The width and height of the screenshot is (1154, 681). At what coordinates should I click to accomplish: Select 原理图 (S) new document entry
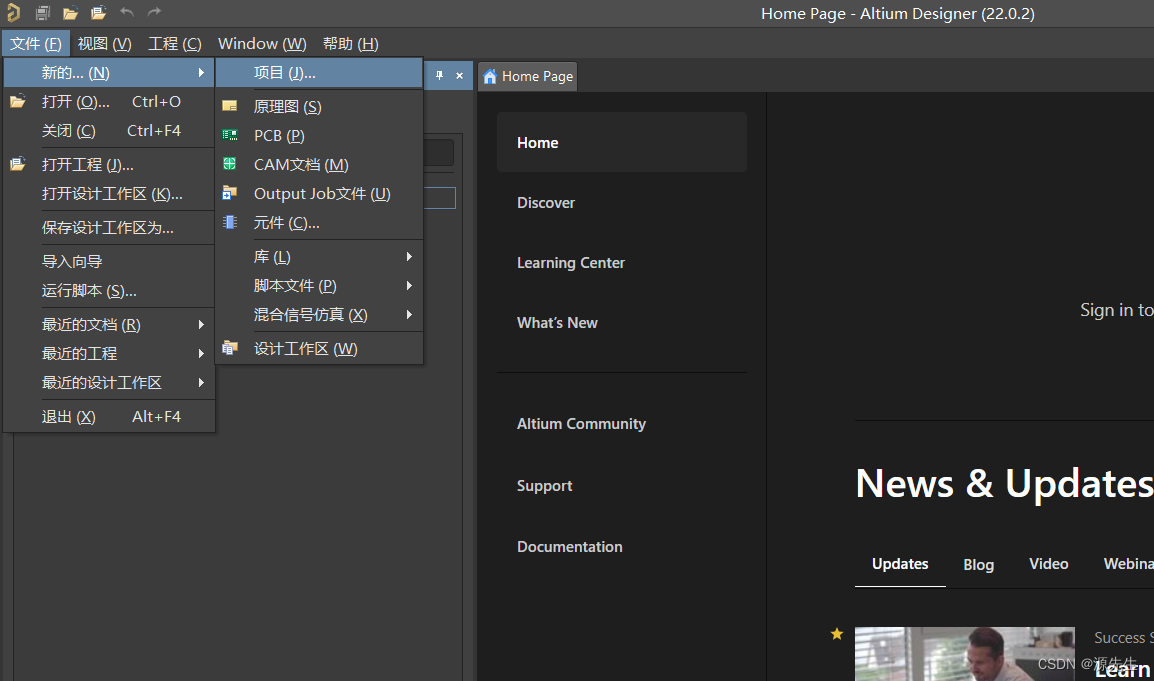tap(319, 107)
